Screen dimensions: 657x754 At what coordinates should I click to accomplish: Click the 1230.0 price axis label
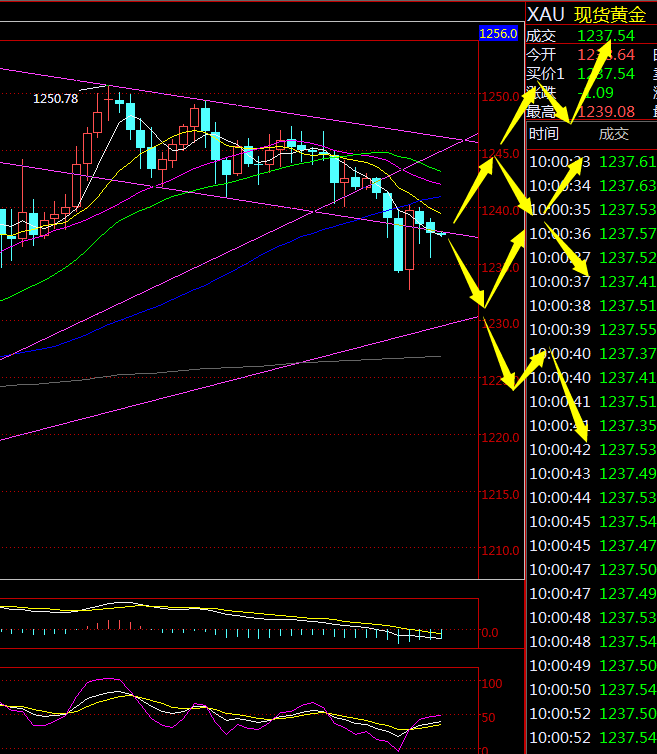(501, 324)
